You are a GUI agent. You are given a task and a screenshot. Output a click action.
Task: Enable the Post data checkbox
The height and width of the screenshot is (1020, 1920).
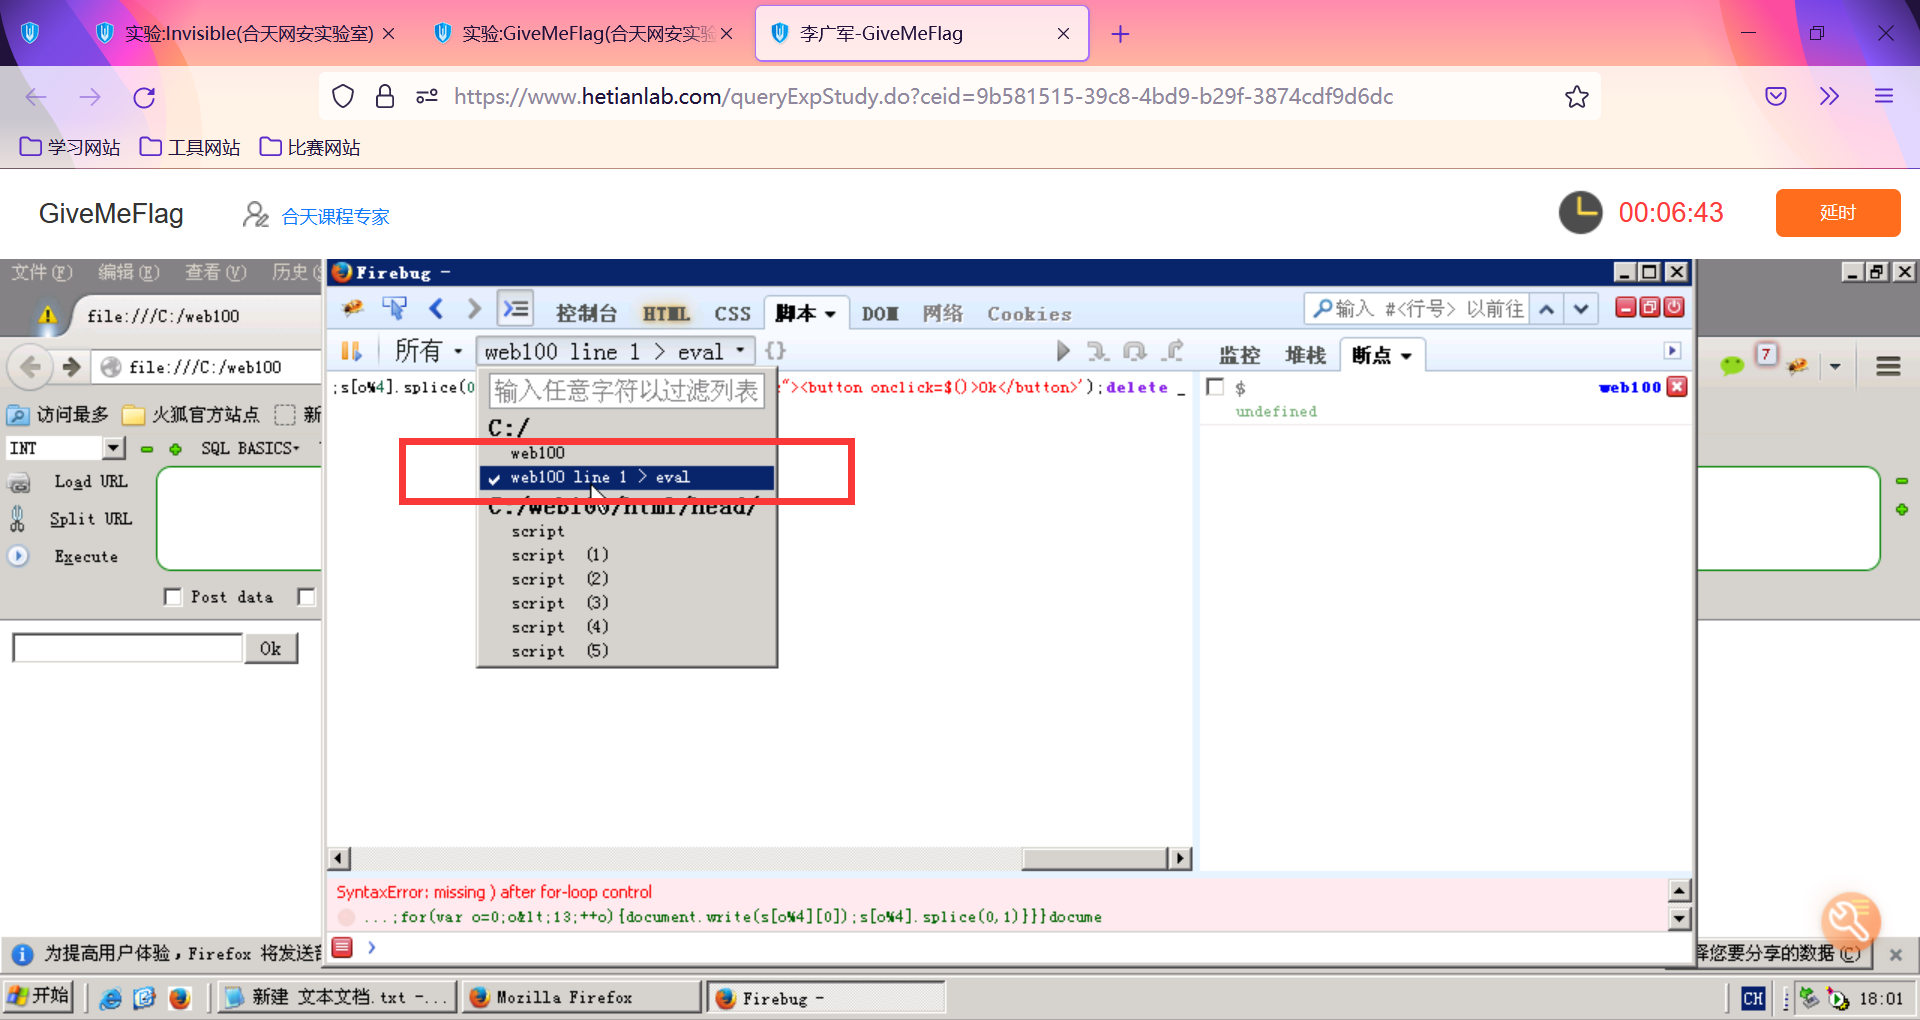coord(173,597)
